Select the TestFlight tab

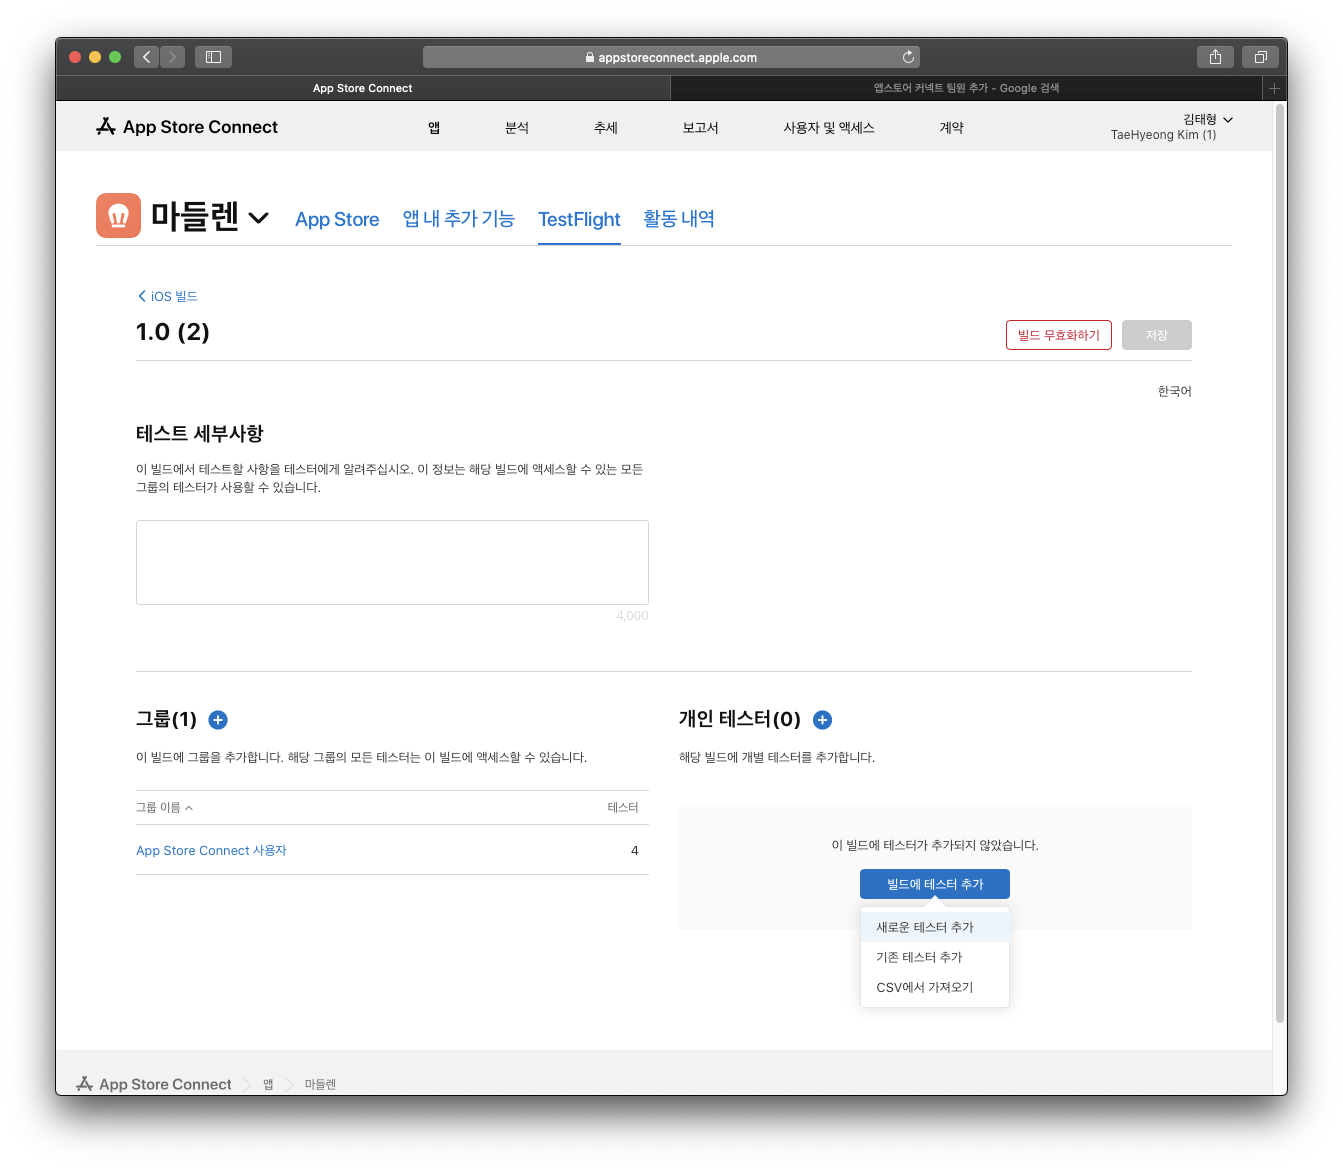tap(579, 219)
